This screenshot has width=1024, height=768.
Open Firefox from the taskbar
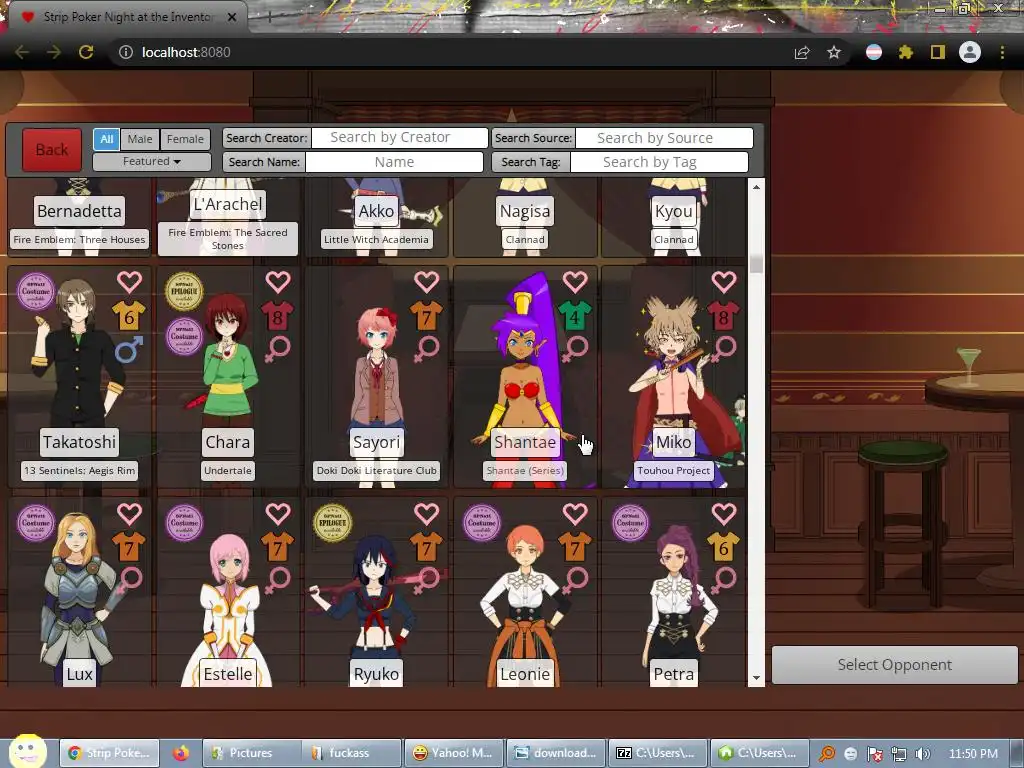pyautogui.click(x=181, y=753)
